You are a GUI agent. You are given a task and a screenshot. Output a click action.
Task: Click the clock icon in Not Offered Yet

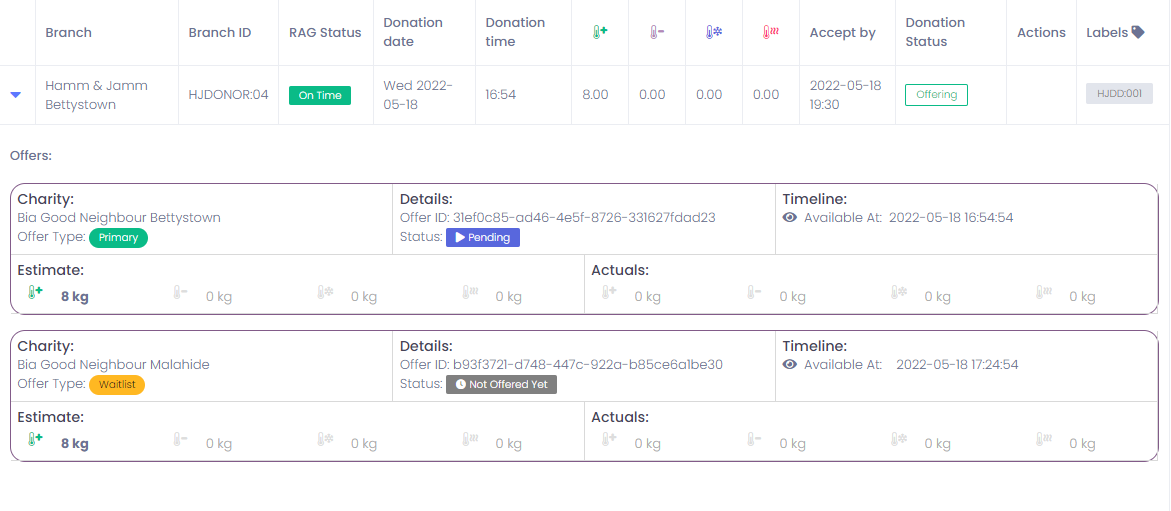pos(460,384)
